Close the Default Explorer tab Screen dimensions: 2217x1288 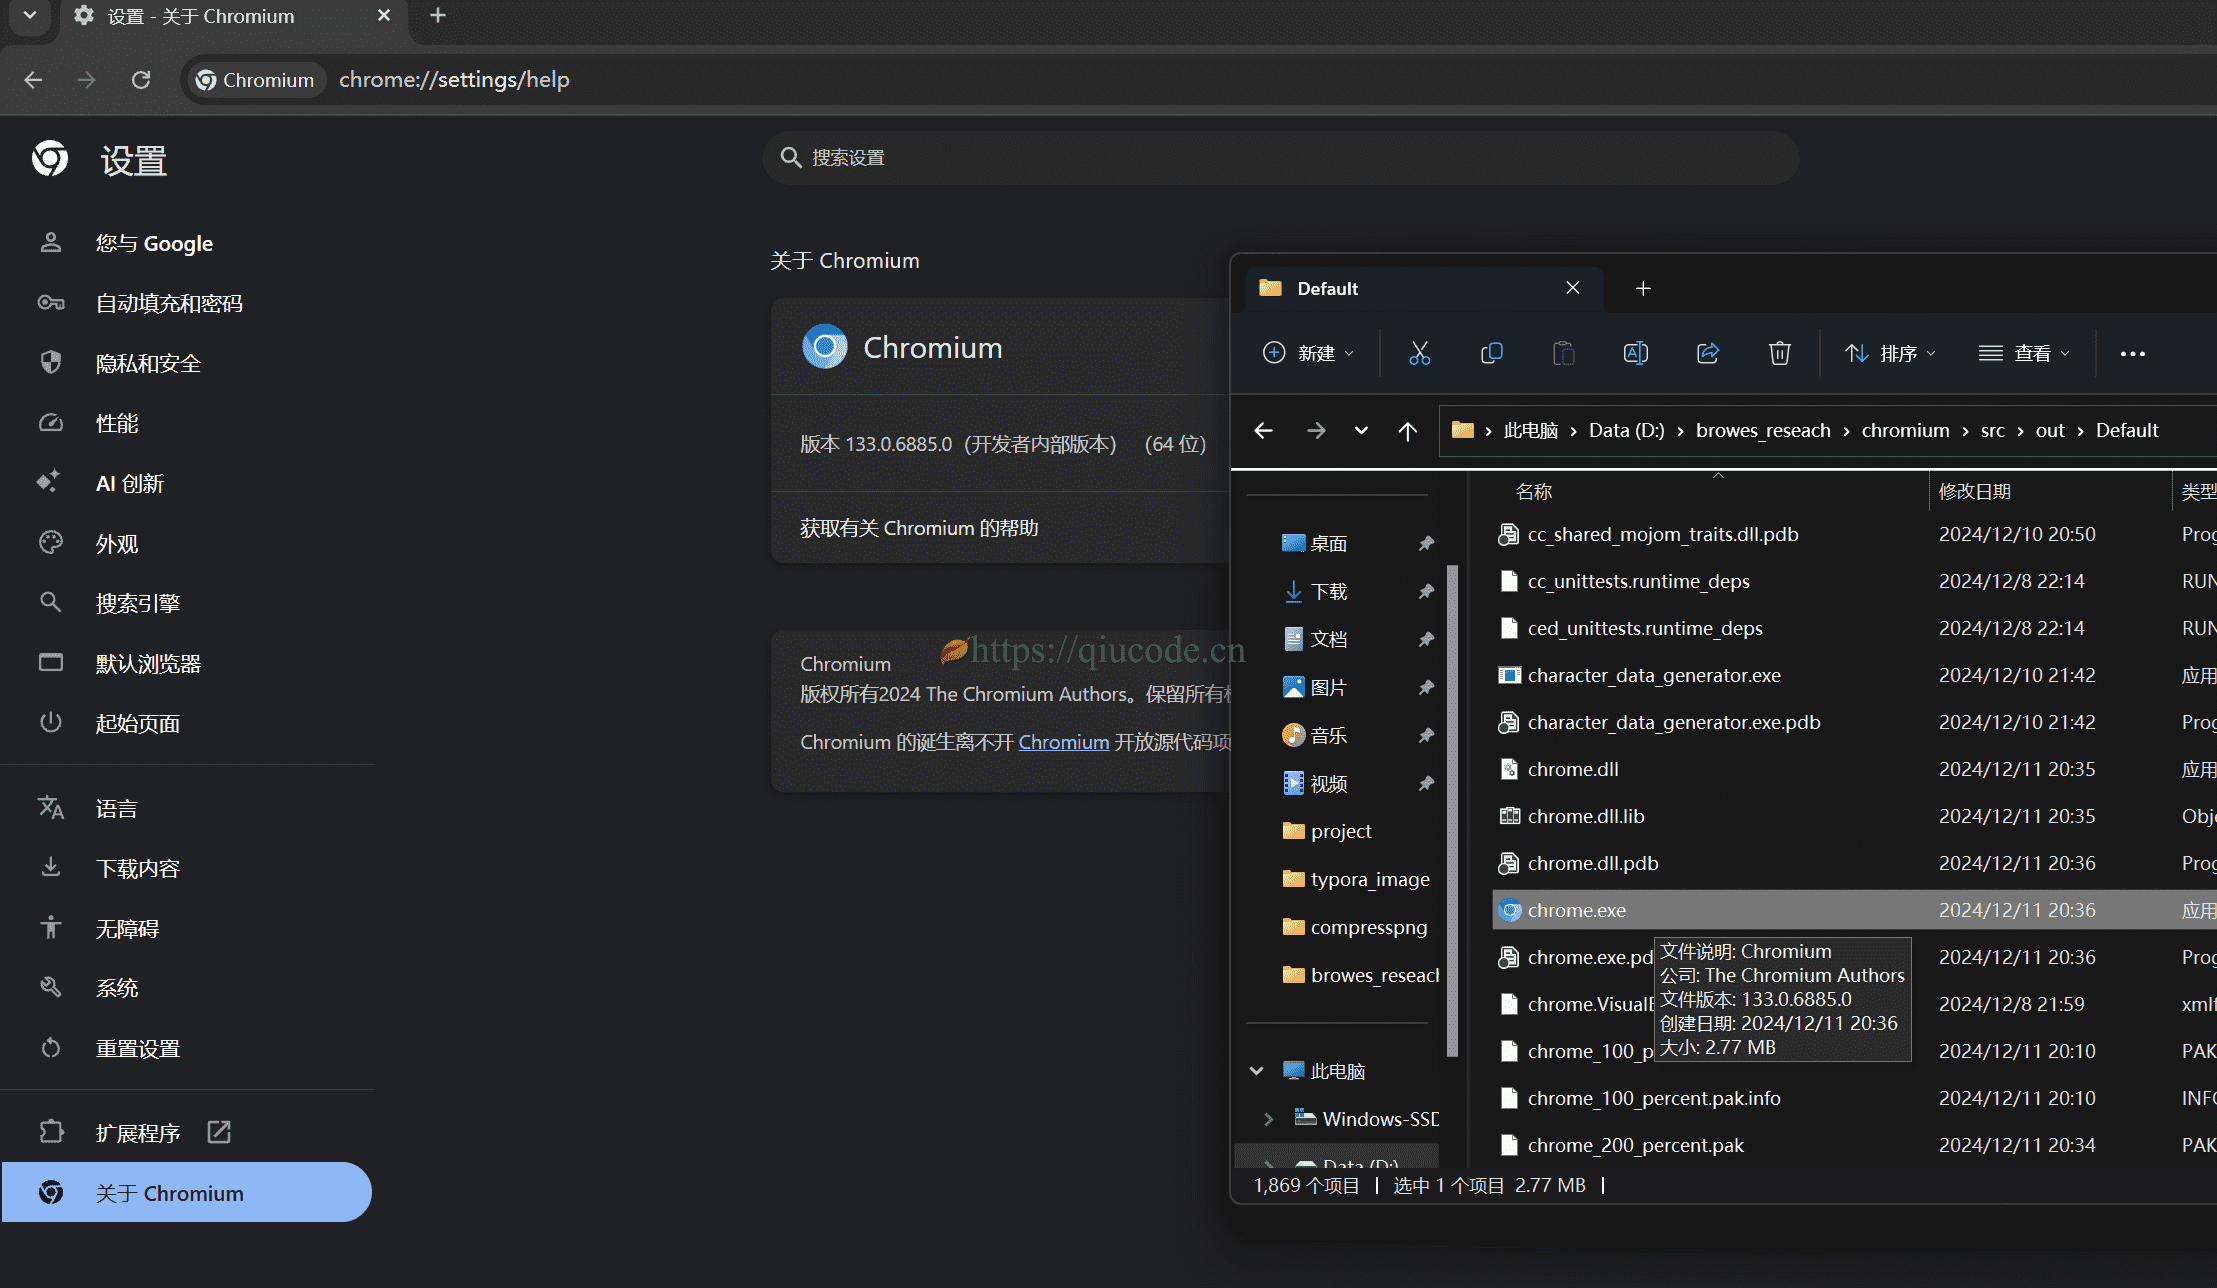(x=1572, y=288)
